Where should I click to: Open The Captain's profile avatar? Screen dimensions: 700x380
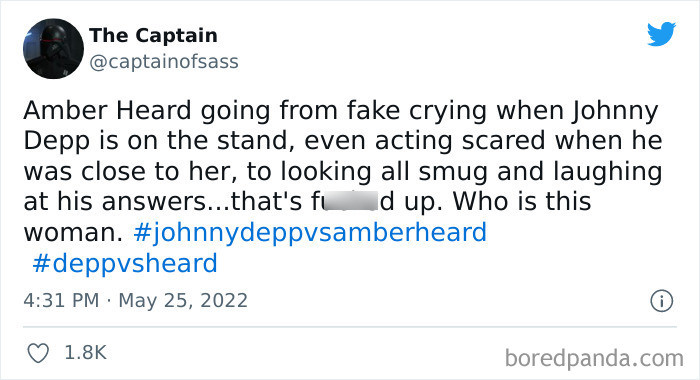pyautogui.click(x=53, y=49)
